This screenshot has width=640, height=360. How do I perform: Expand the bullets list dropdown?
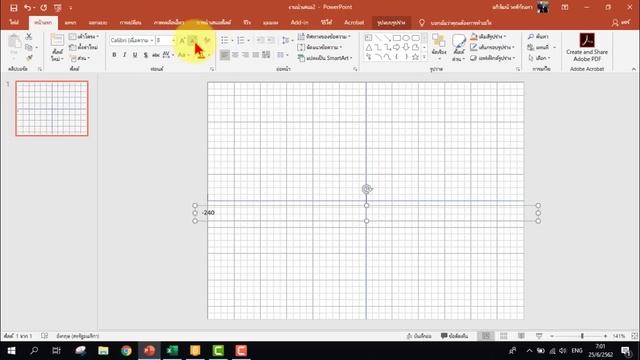click(x=232, y=40)
